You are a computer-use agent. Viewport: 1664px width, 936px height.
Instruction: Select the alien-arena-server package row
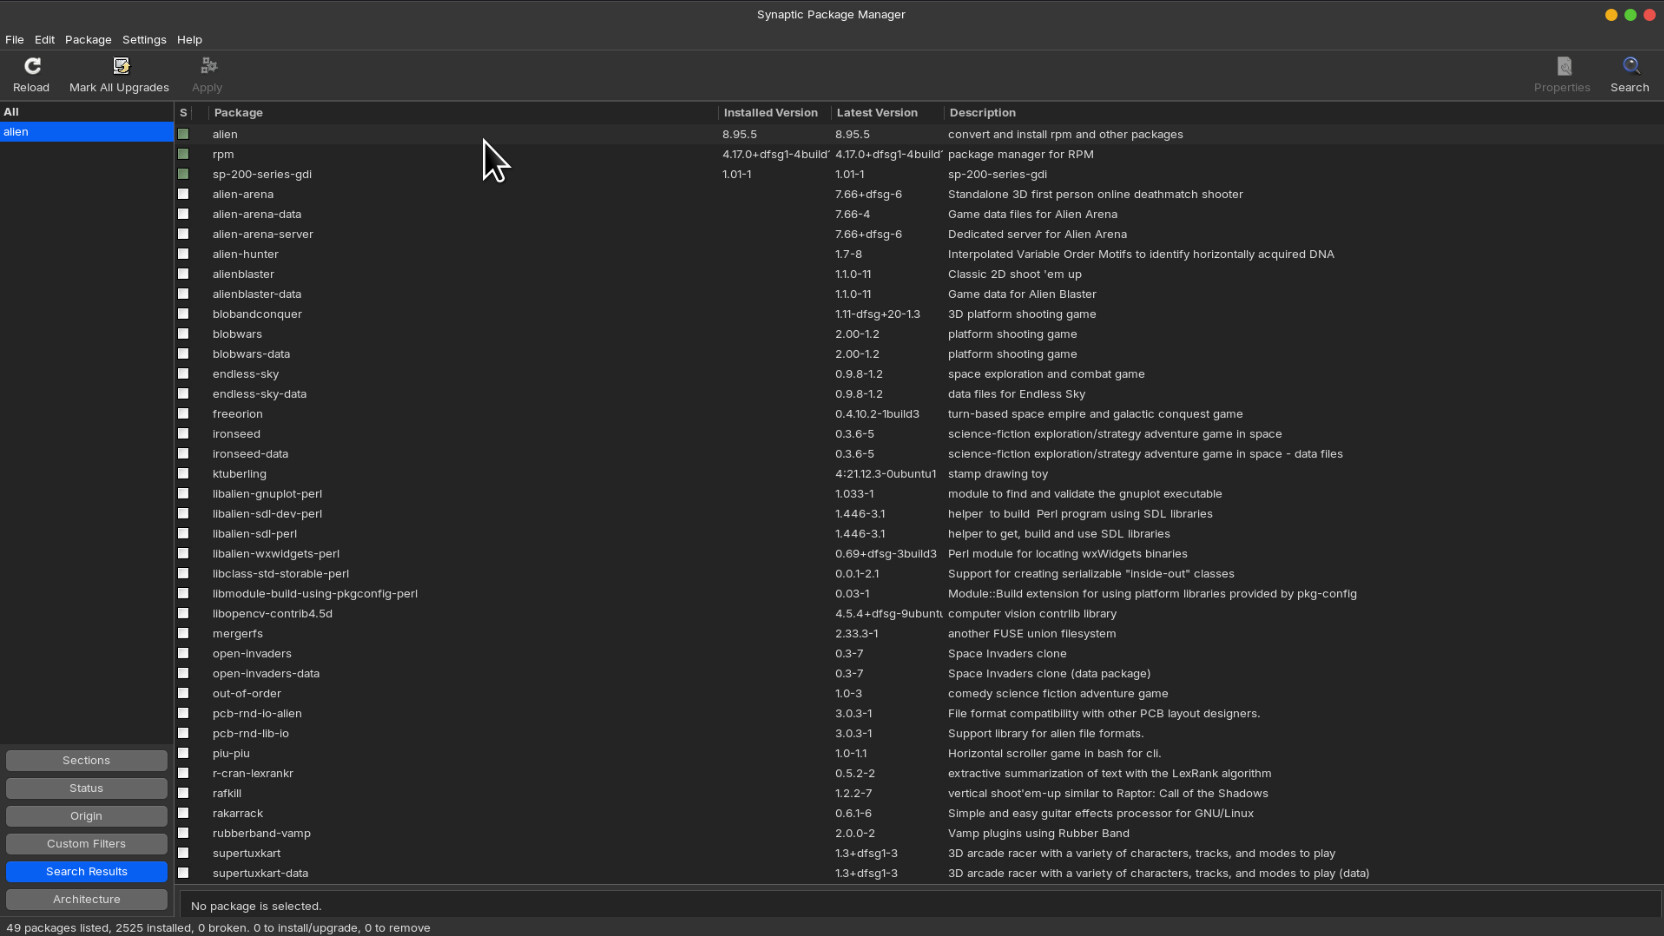(x=919, y=234)
